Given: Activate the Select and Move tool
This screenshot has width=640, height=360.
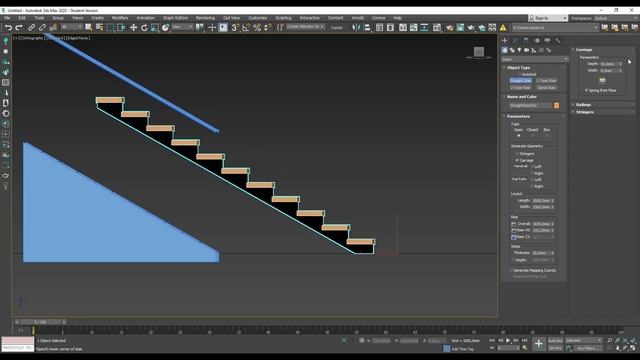Looking at the screenshot, I should pyautogui.click(x=133, y=28).
